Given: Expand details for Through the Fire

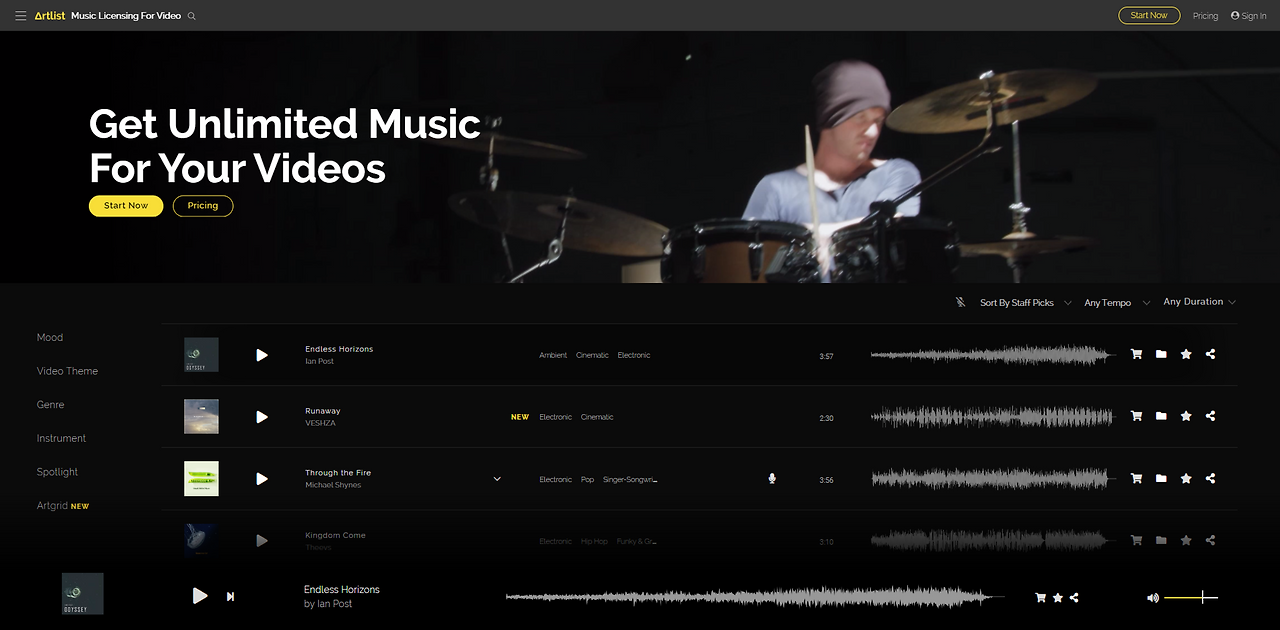Looking at the screenshot, I should click(496, 479).
